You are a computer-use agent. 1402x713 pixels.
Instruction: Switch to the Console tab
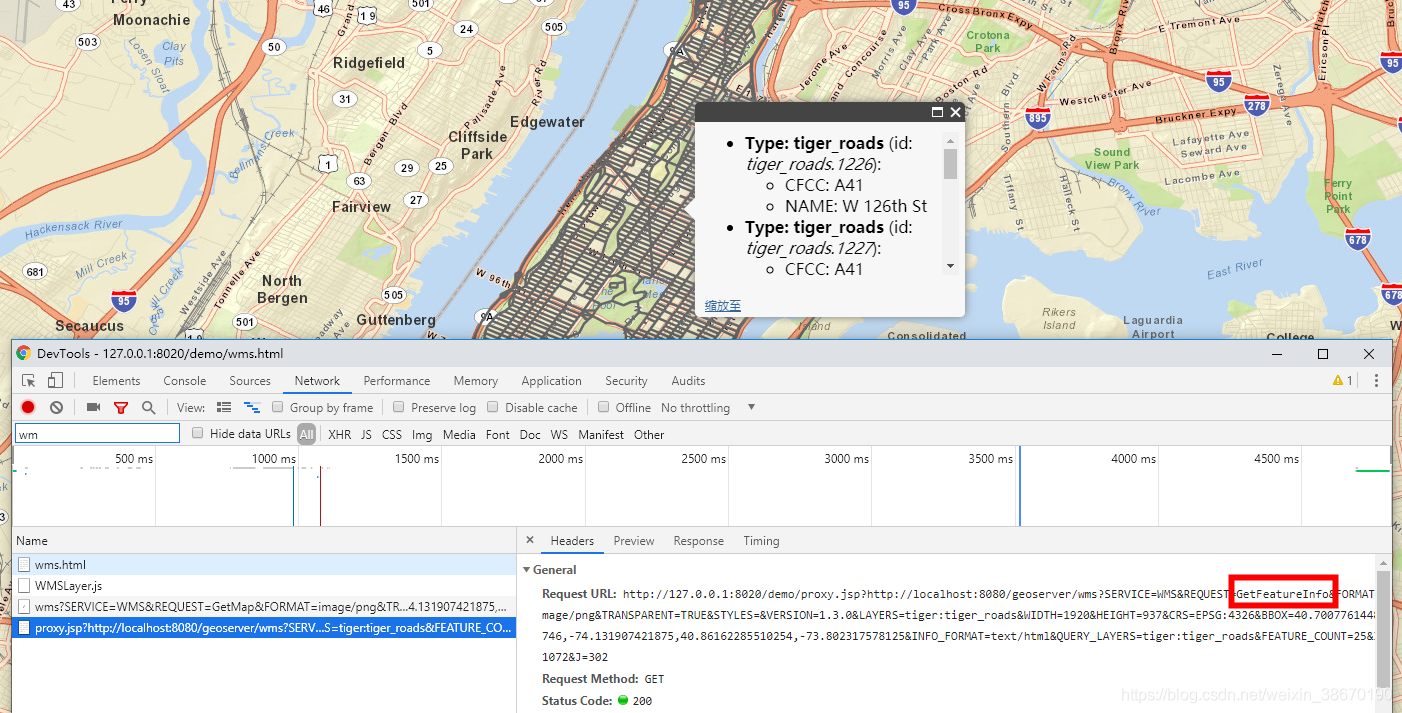tap(185, 381)
